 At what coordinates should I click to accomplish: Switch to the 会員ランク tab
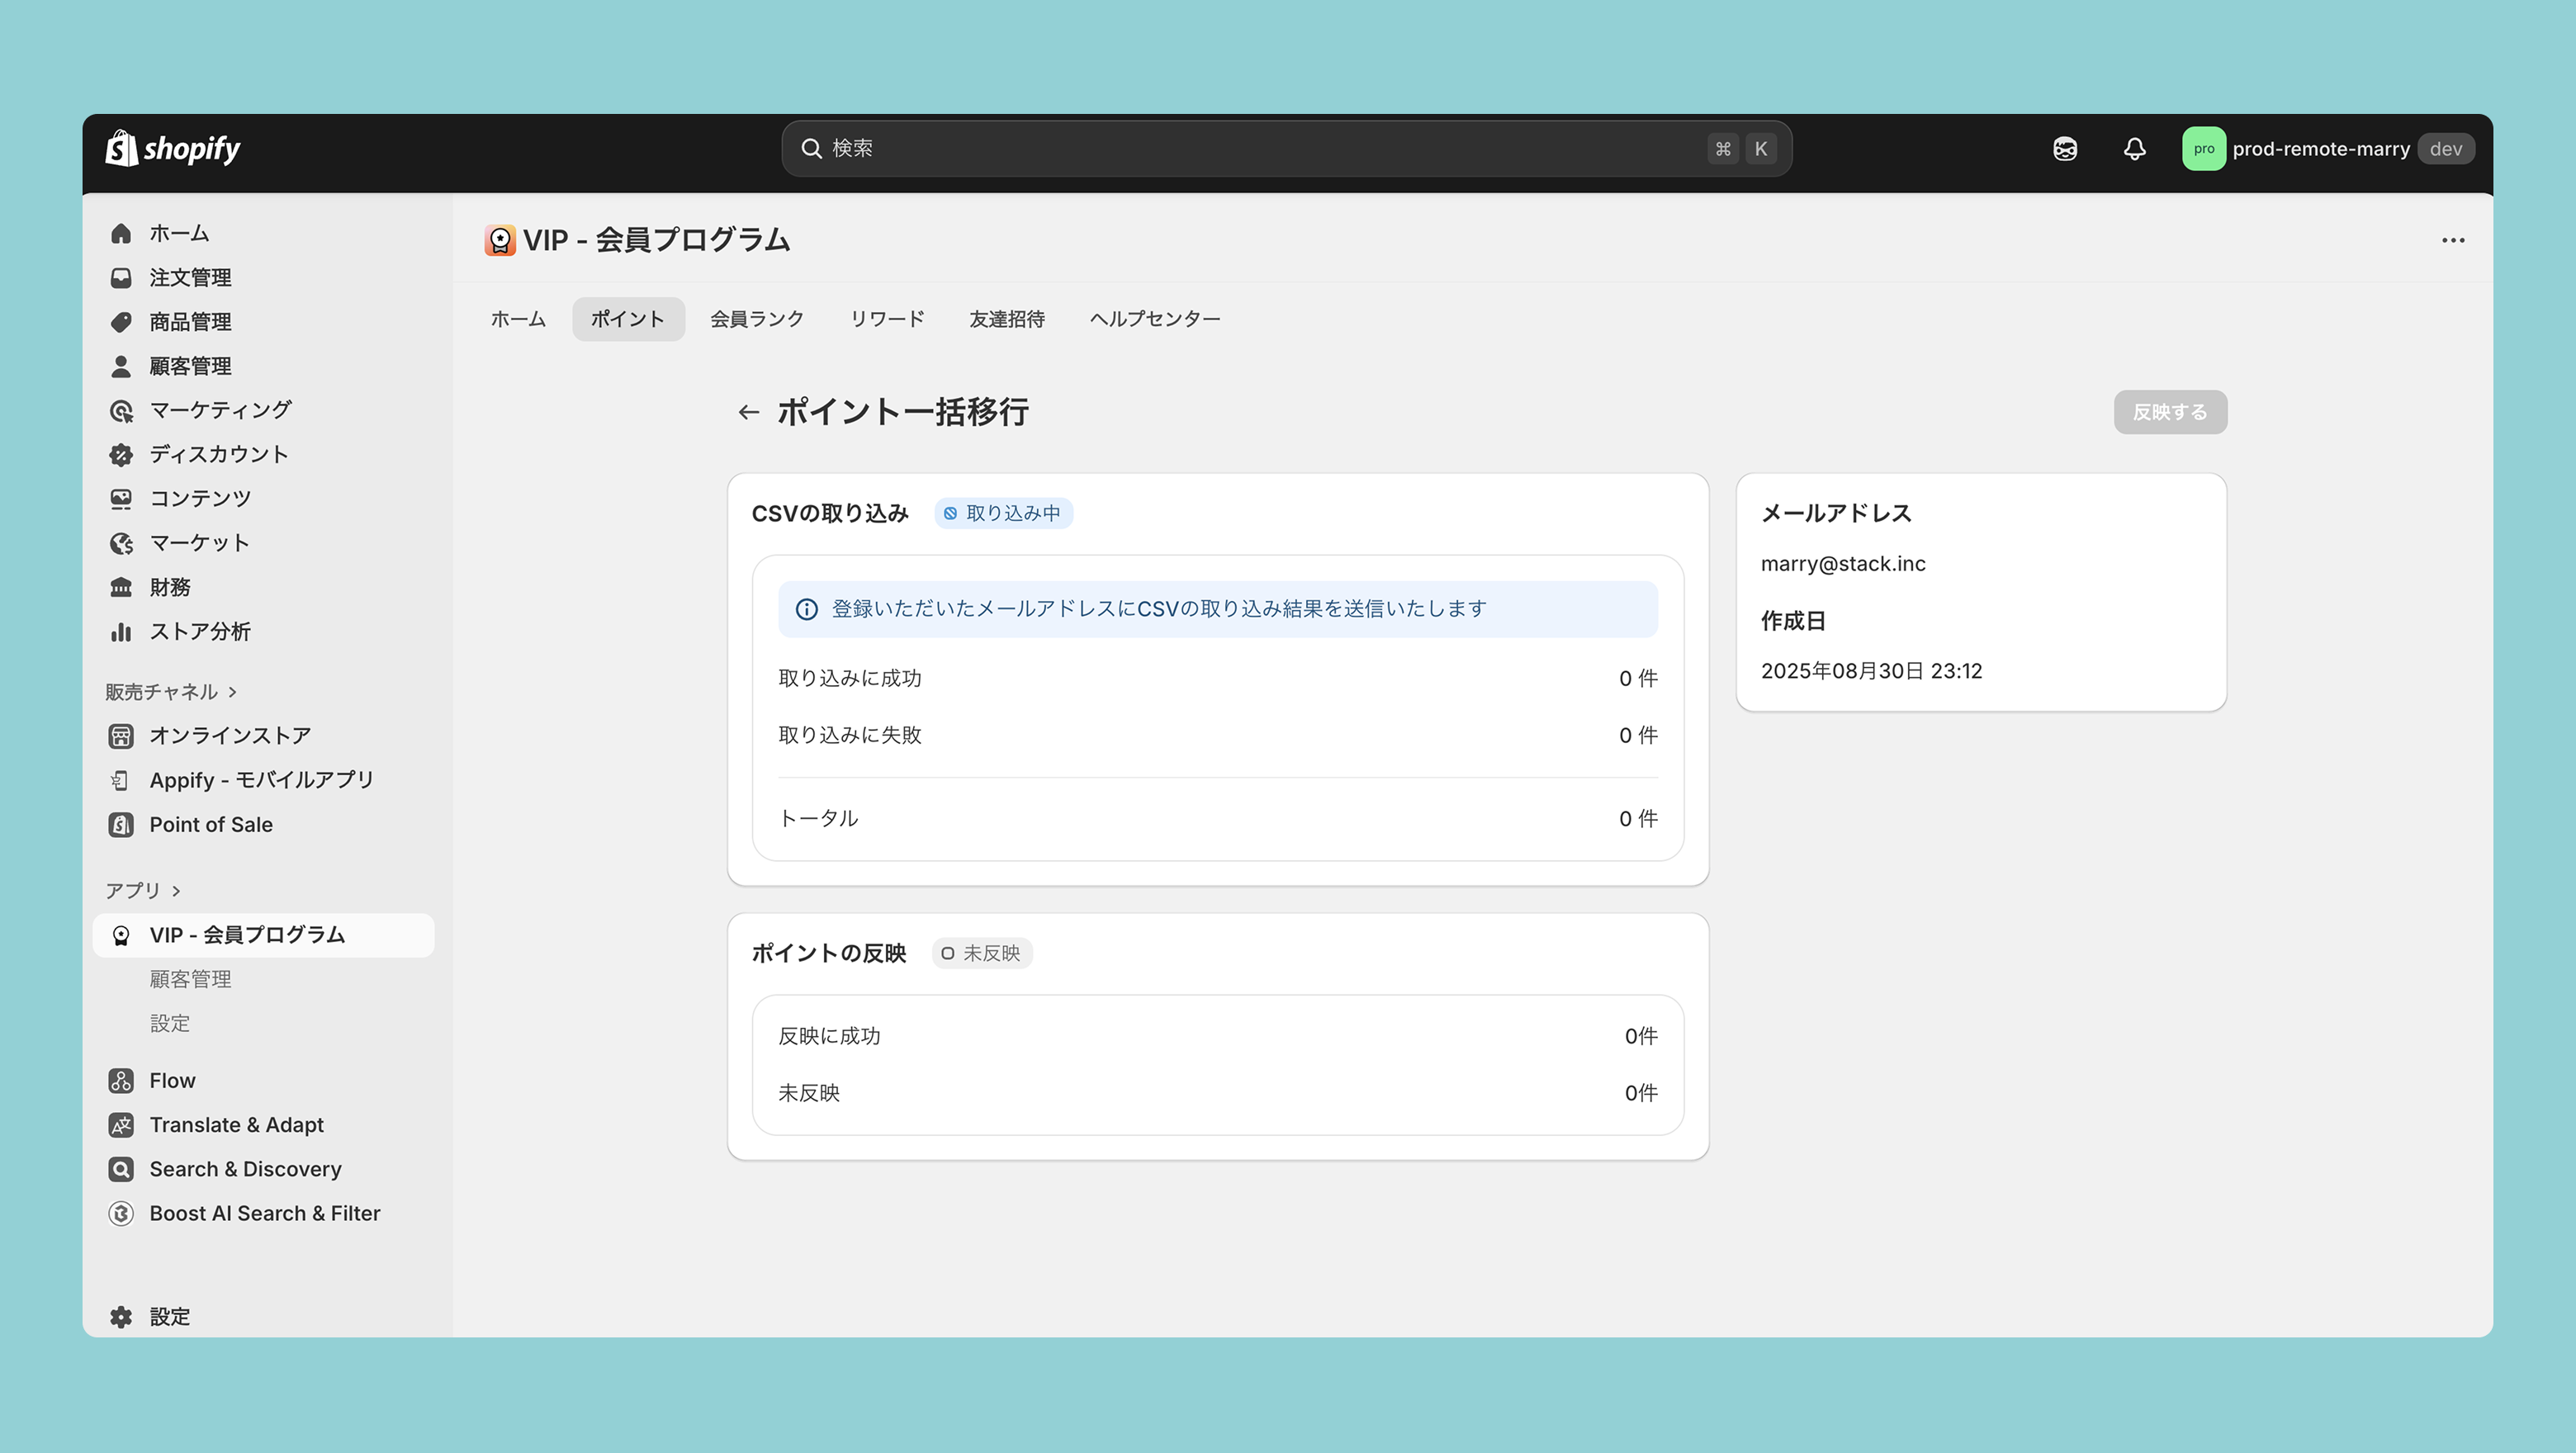click(756, 319)
